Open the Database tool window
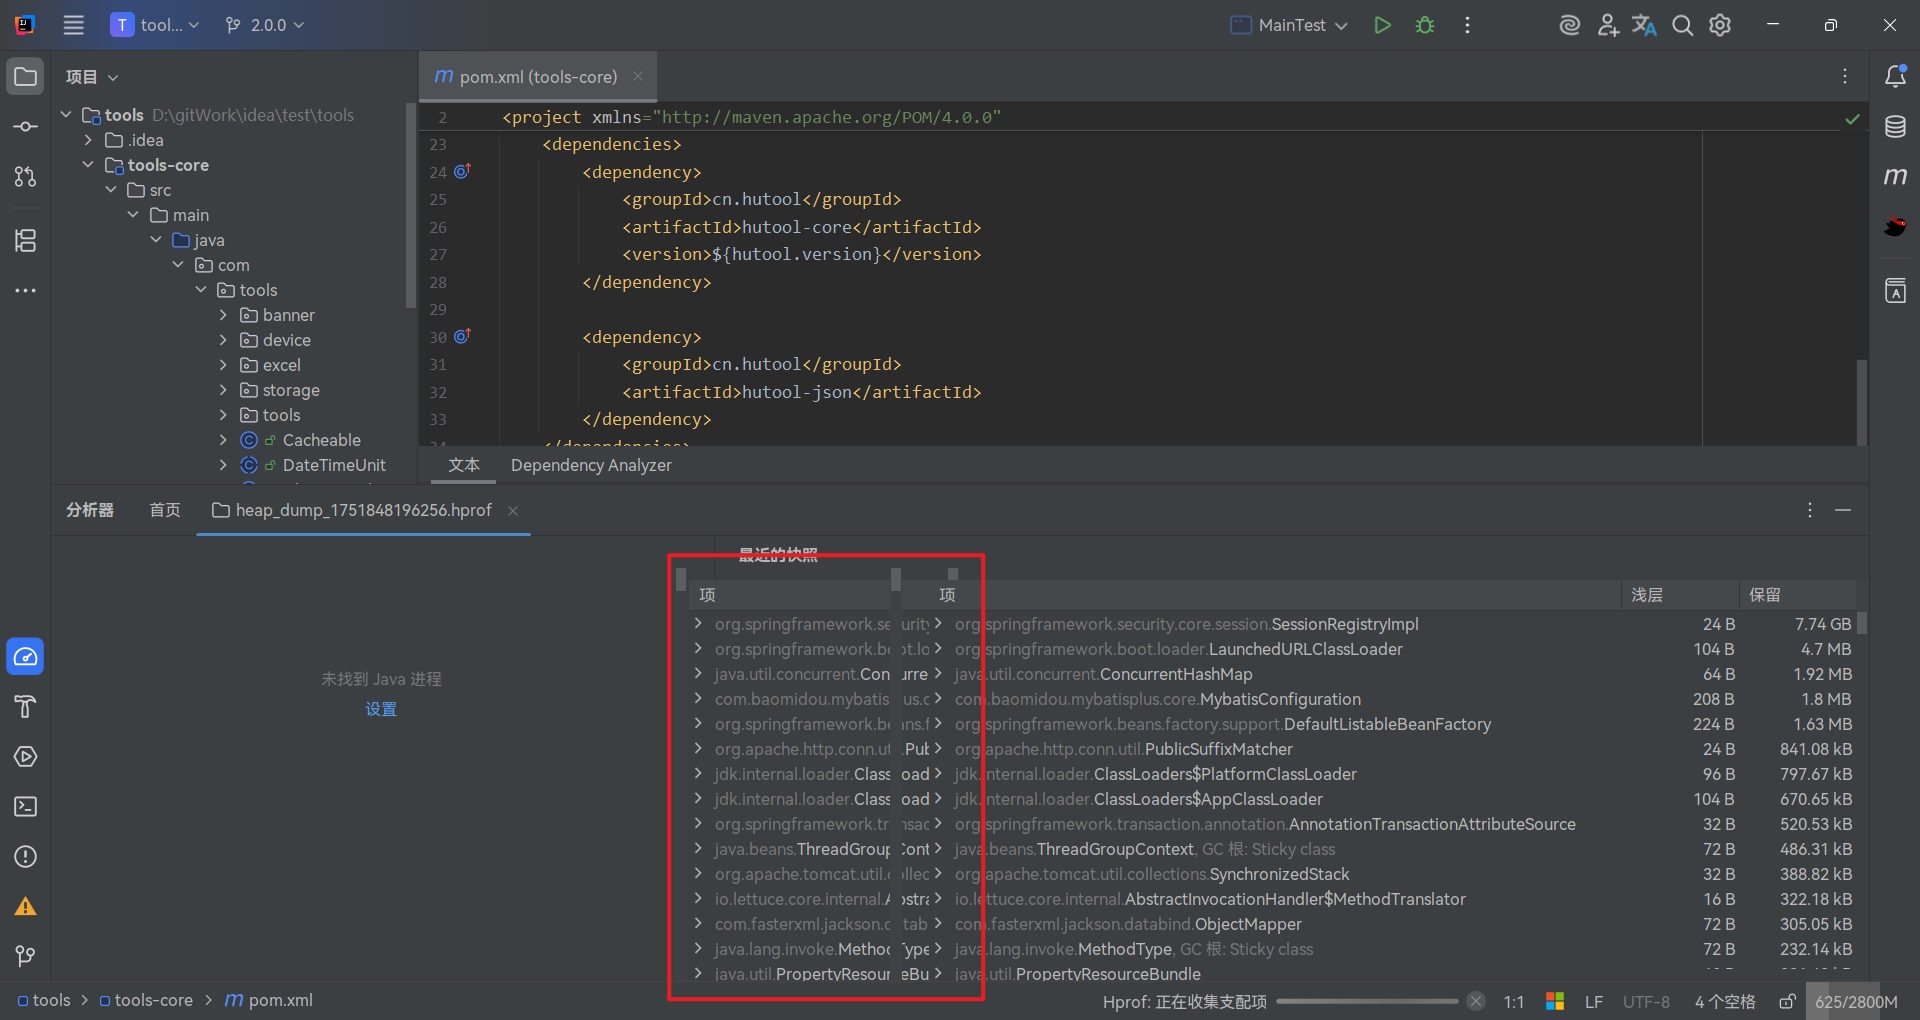 click(x=1895, y=127)
